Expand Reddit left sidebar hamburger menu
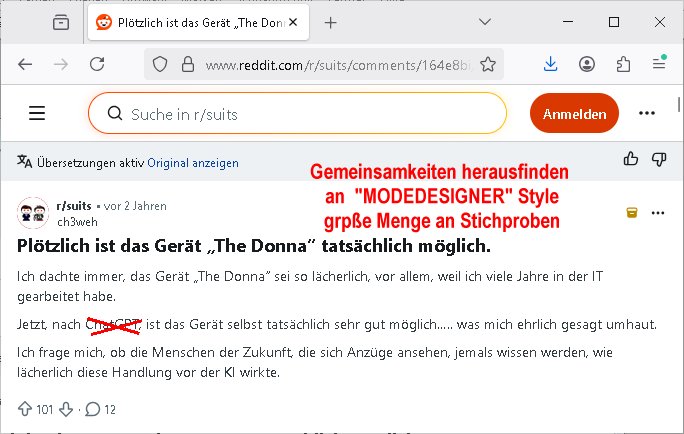This screenshot has width=684, height=434. [37, 113]
